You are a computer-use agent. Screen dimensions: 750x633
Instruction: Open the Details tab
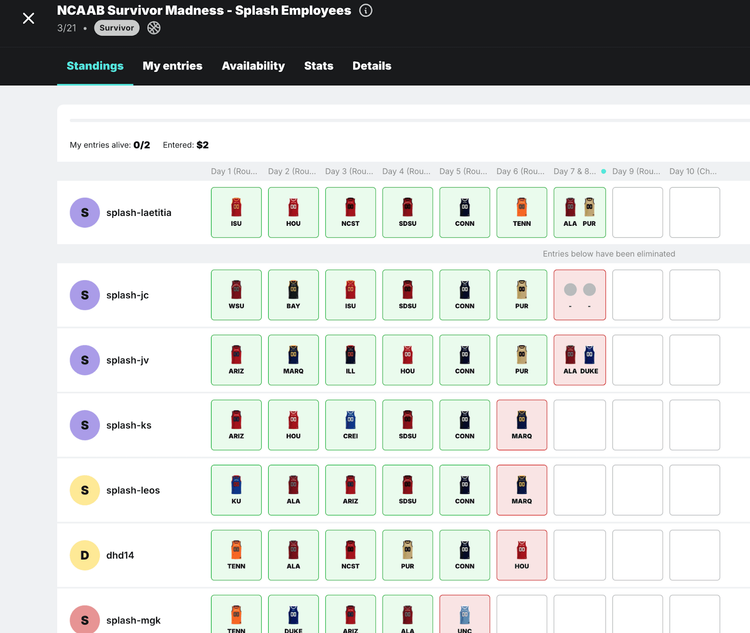[x=371, y=66]
